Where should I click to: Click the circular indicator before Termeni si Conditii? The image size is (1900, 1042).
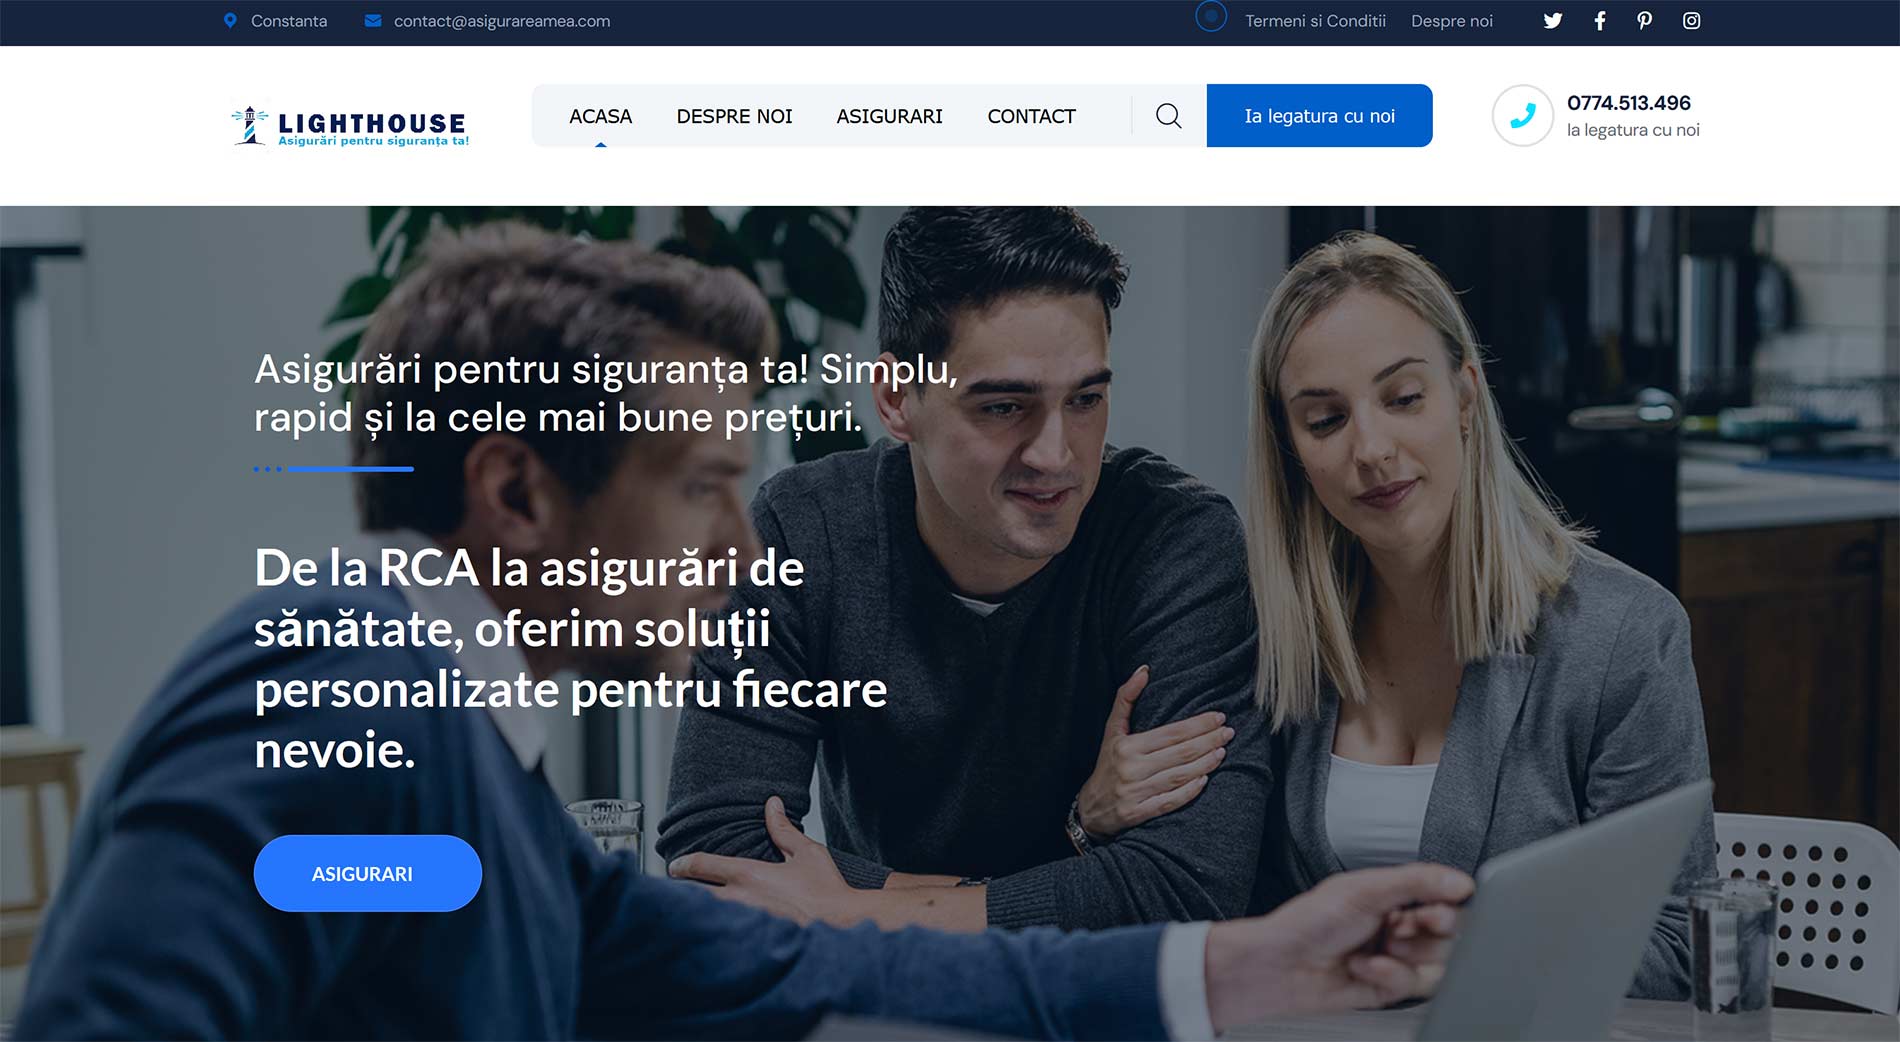(x=1211, y=16)
